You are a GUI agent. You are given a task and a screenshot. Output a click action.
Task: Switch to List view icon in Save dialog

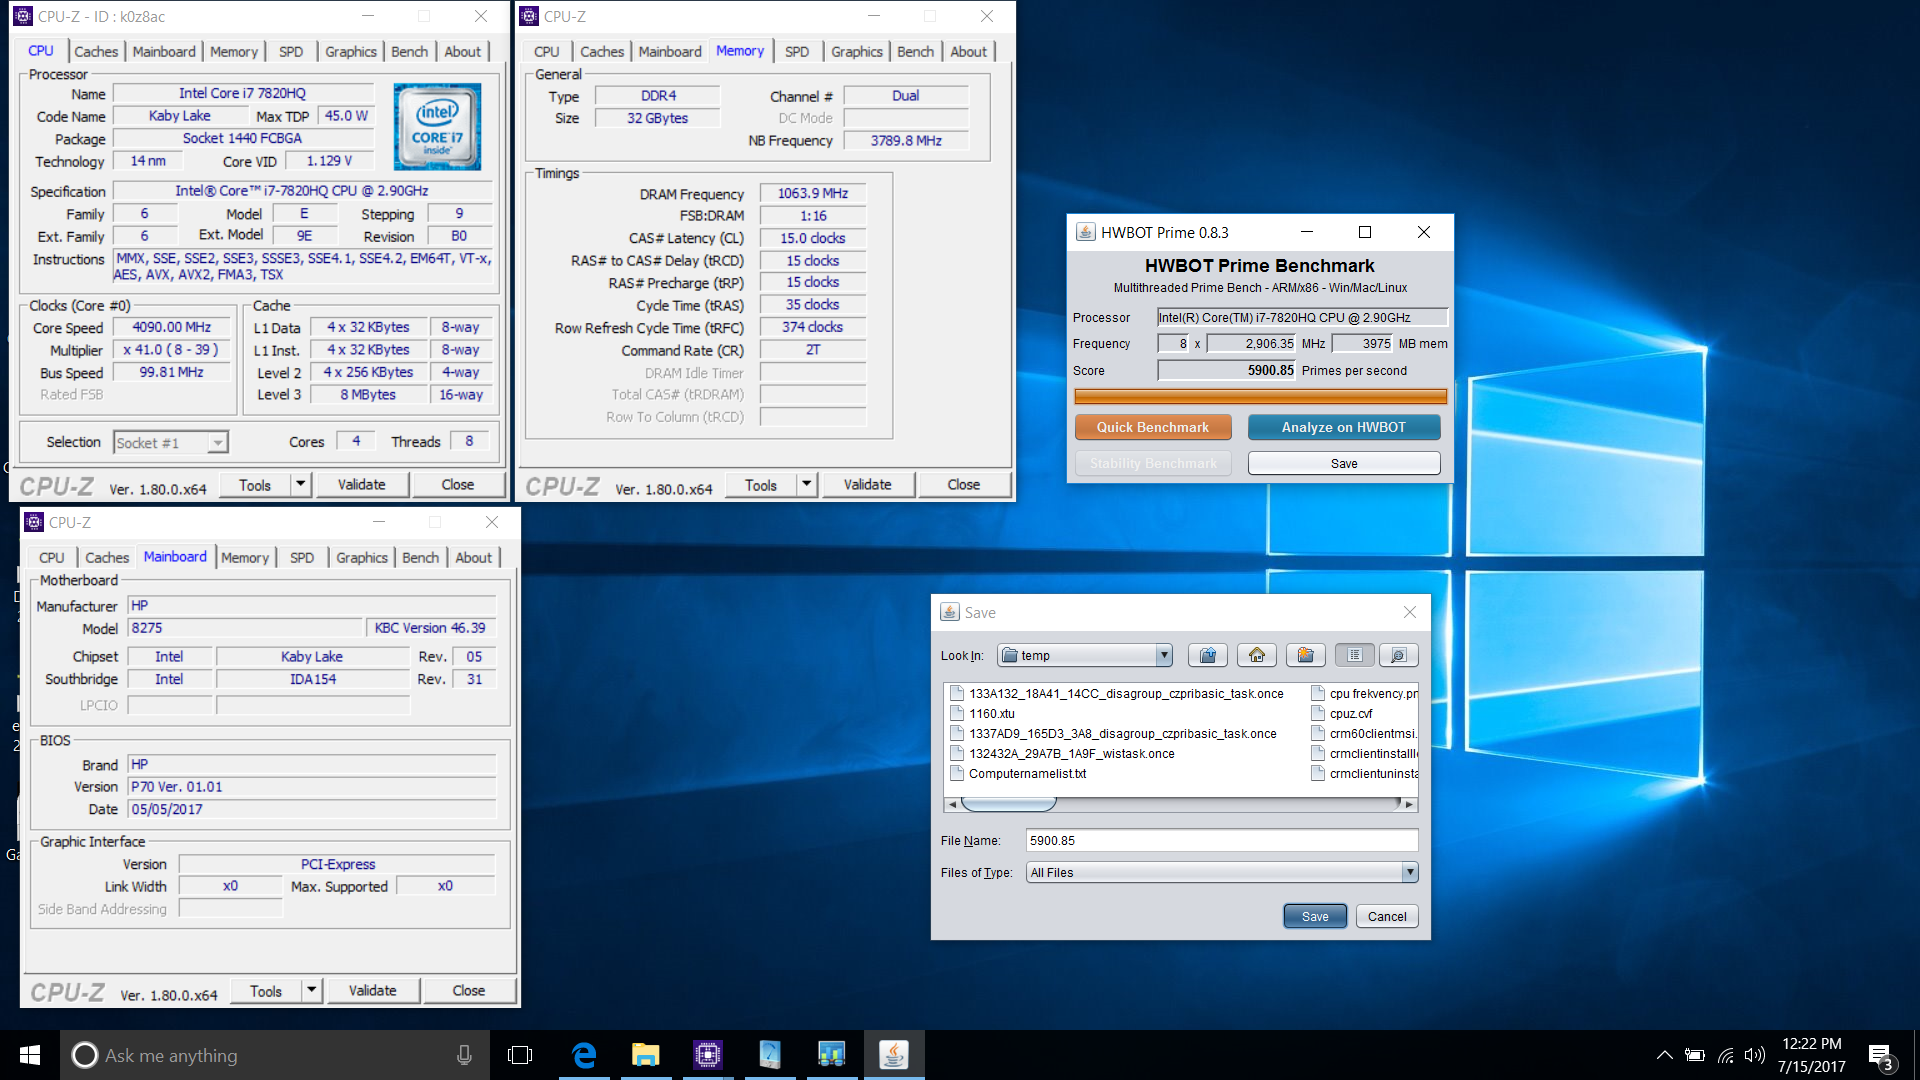coord(1355,655)
